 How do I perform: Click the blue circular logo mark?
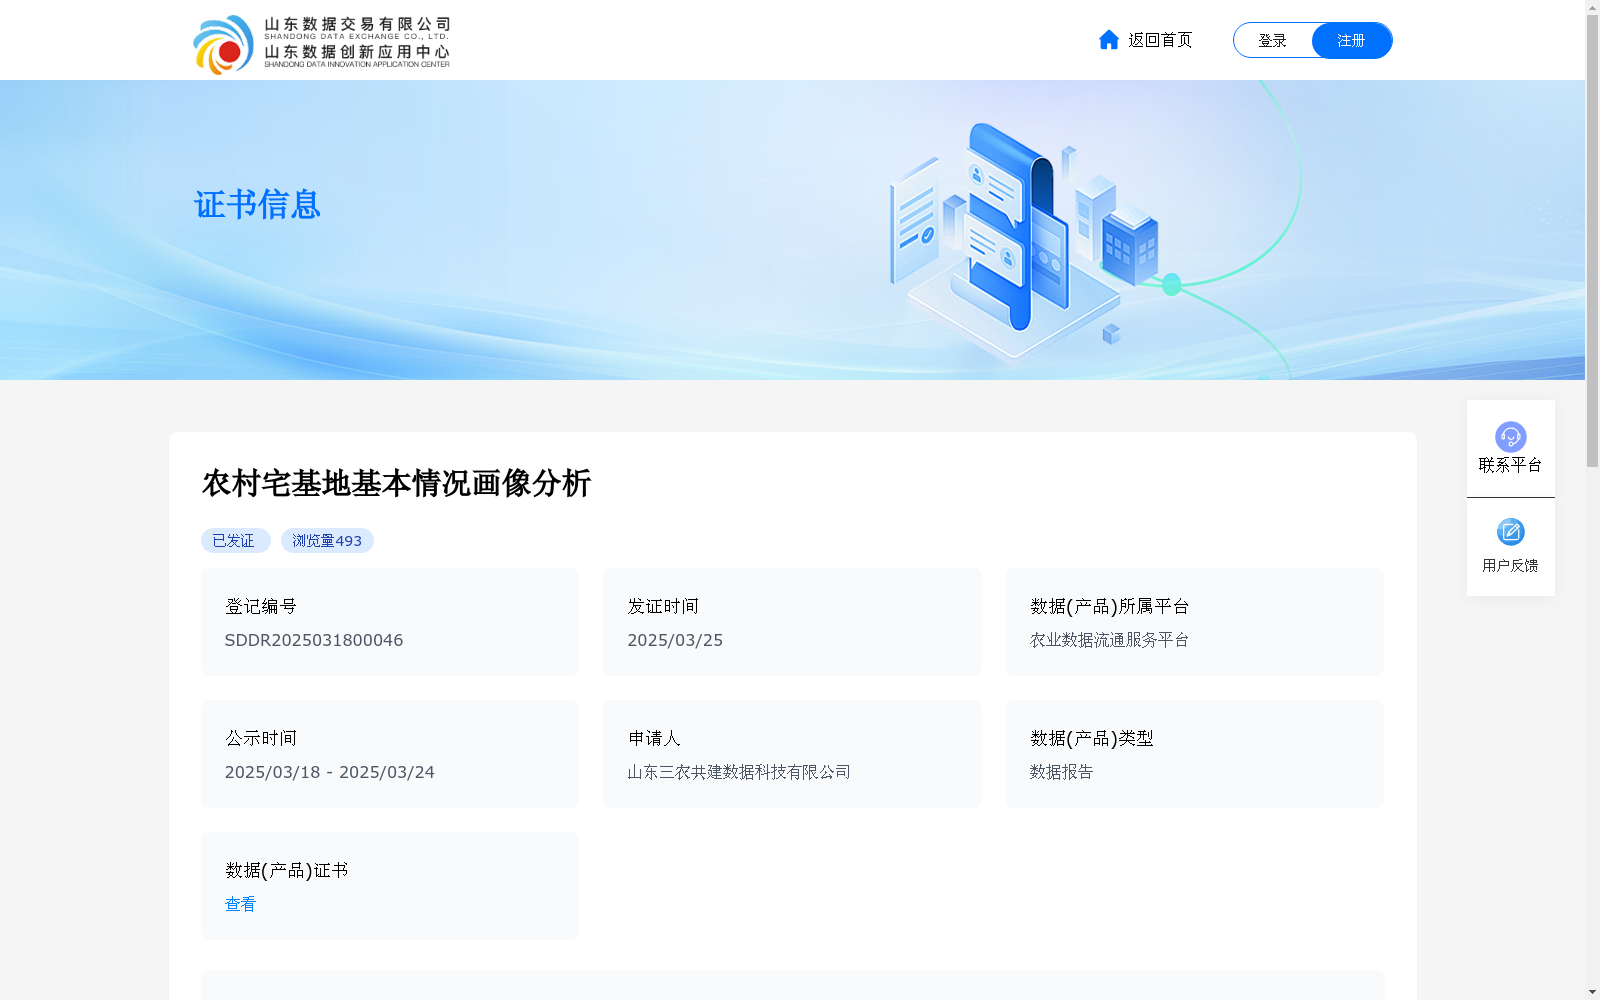[x=225, y=40]
